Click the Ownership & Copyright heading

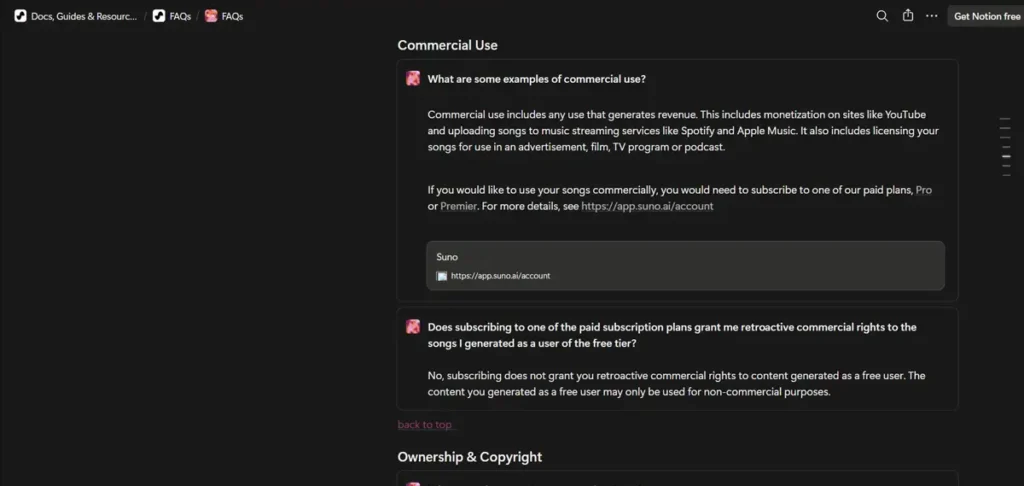(x=469, y=457)
